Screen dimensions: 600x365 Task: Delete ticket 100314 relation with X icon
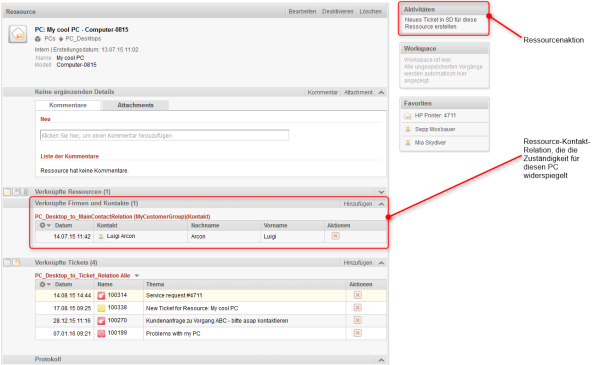click(357, 295)
